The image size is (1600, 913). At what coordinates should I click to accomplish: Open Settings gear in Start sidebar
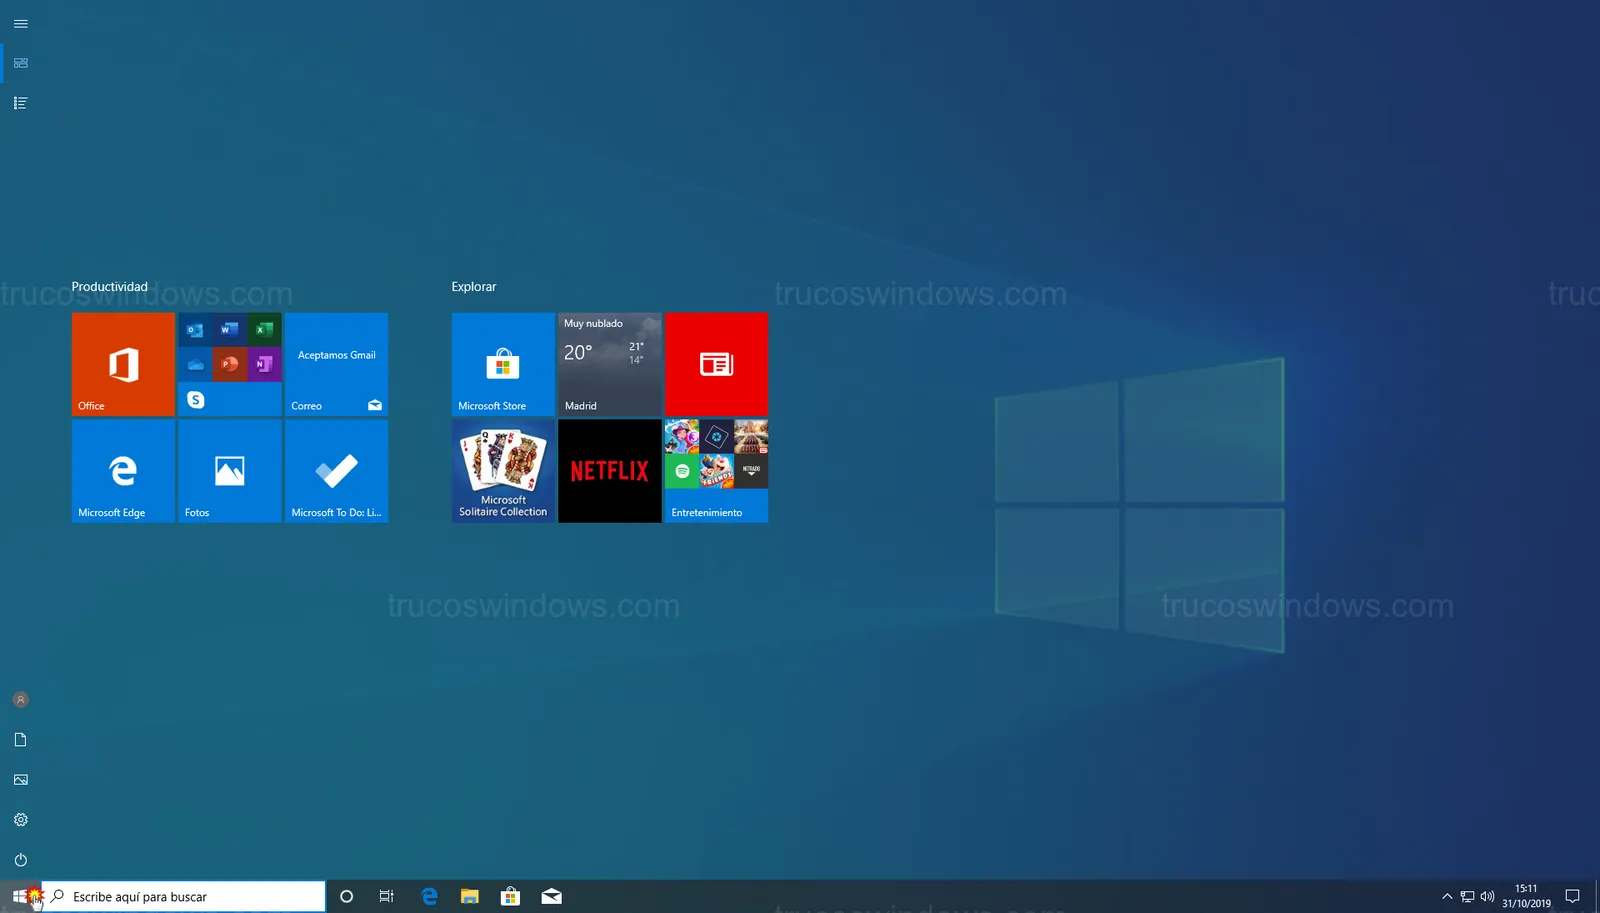click(20, 820)
